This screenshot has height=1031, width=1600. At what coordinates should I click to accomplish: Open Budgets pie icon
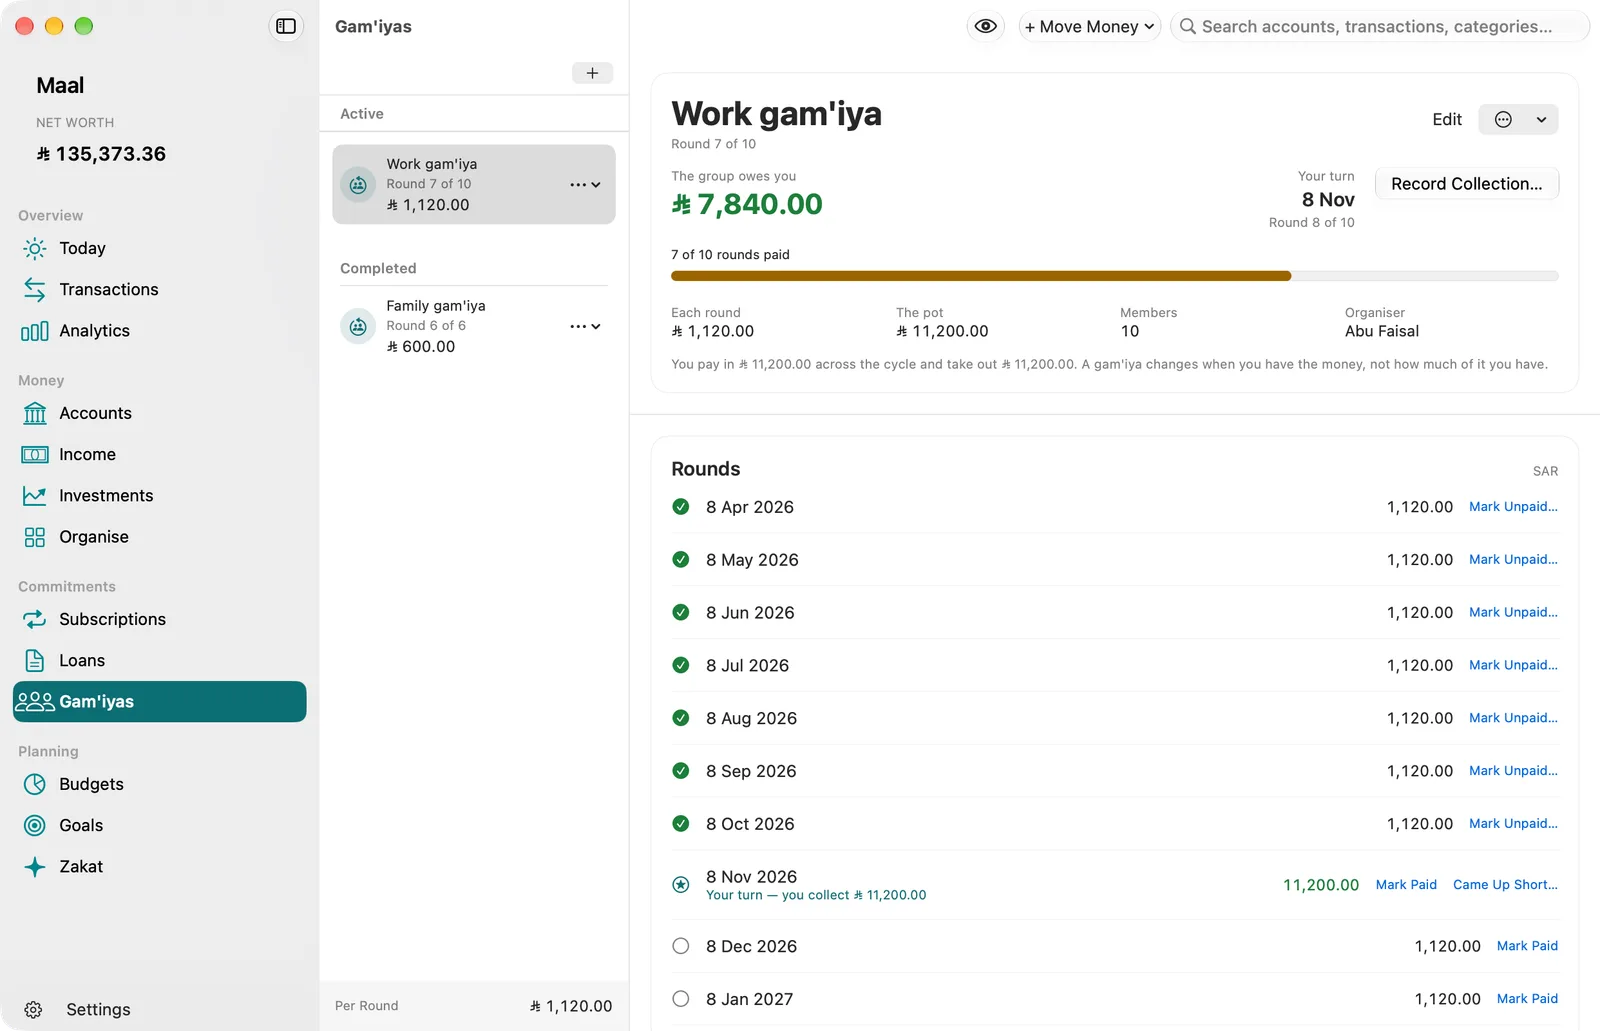pyautogui.click(x=35, y=784)
